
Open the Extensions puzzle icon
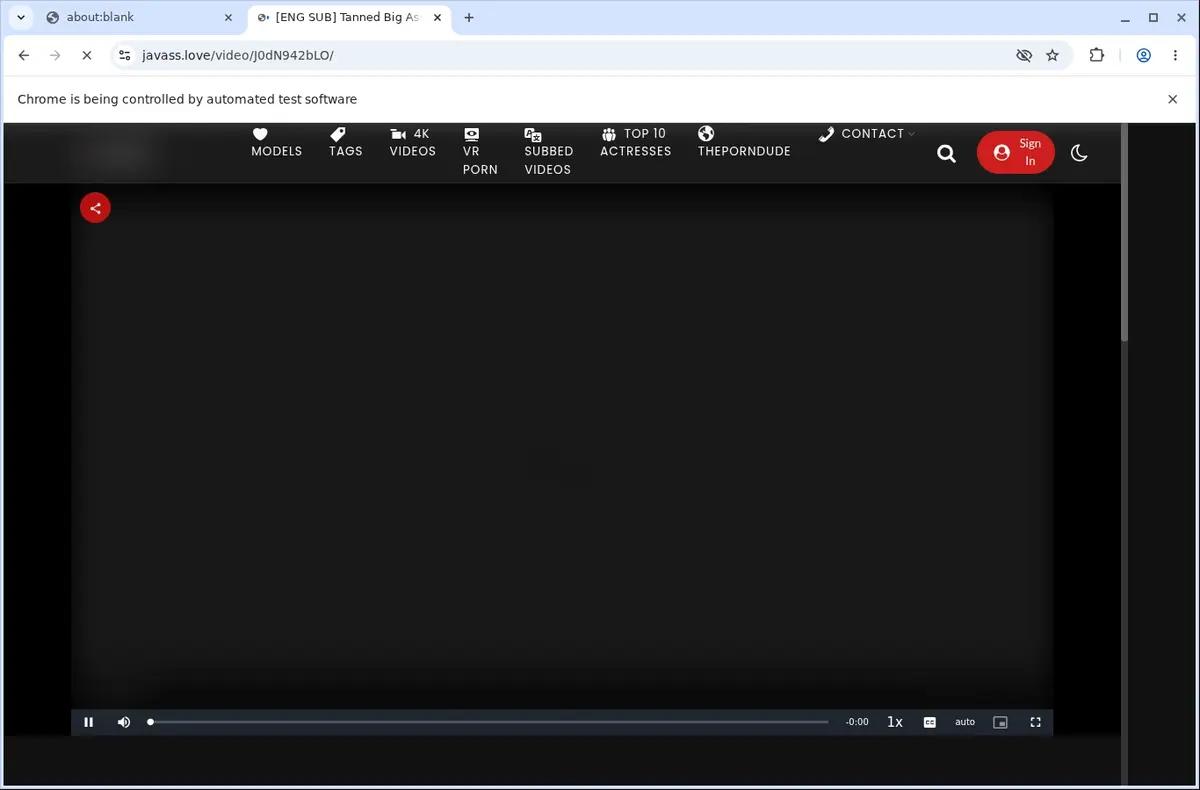coord(1097,55)
